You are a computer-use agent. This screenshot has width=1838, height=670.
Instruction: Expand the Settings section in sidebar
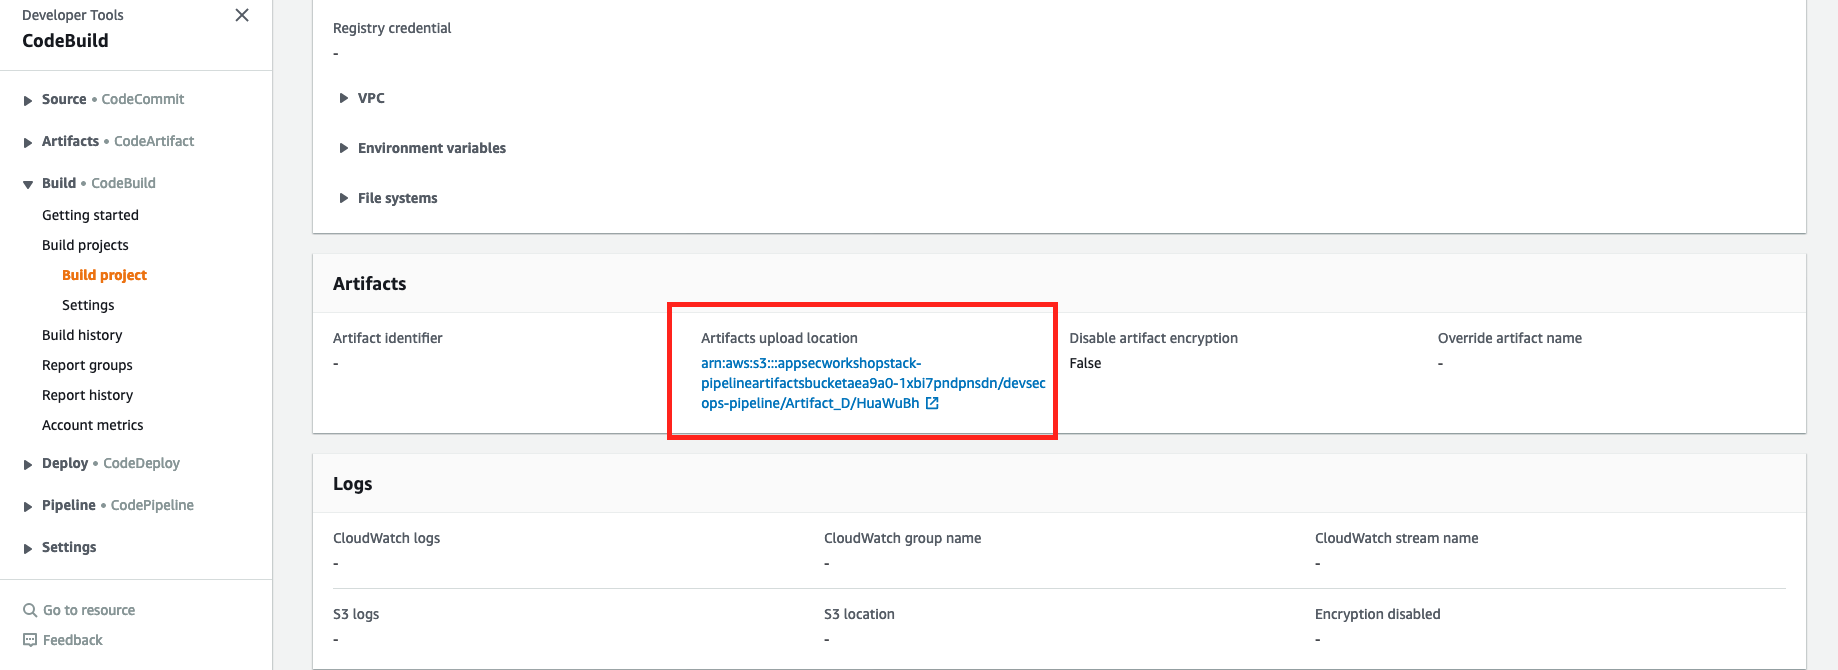[28, 548]
